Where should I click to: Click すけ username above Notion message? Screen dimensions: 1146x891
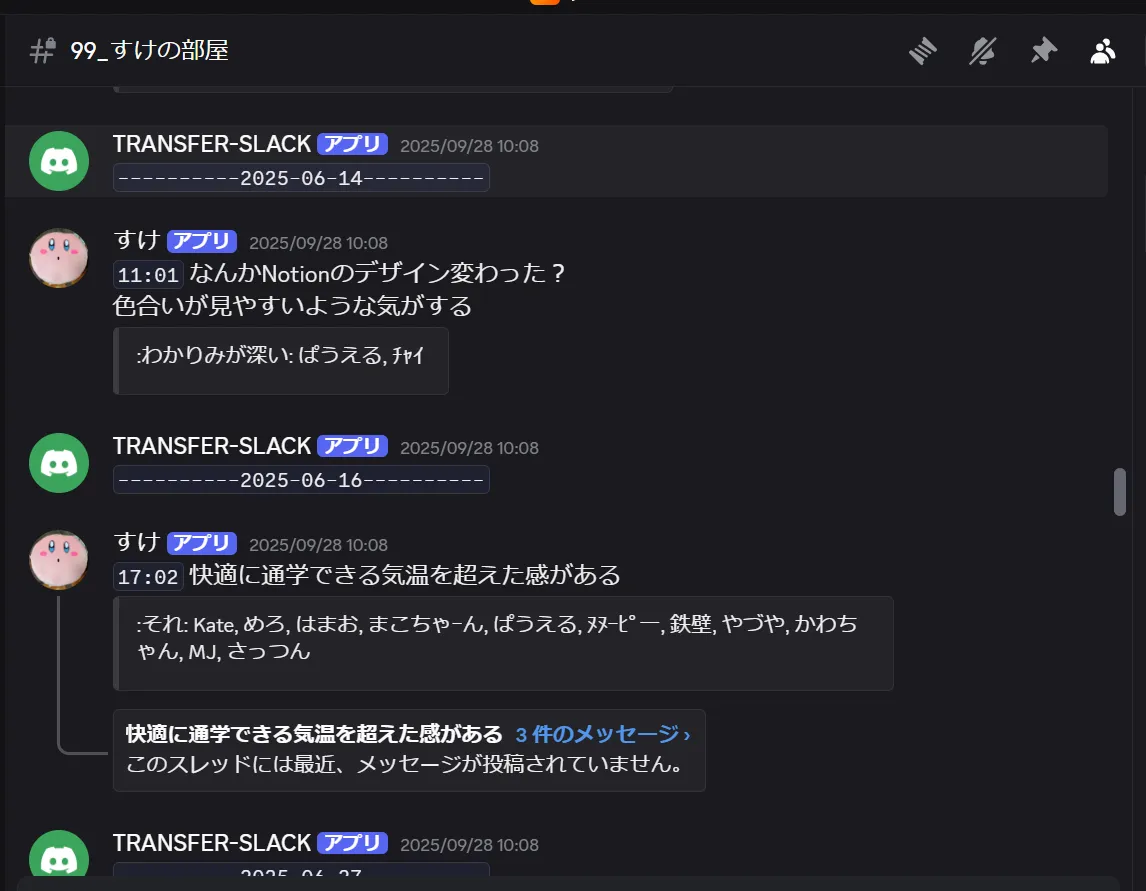[x=137, y=240]
